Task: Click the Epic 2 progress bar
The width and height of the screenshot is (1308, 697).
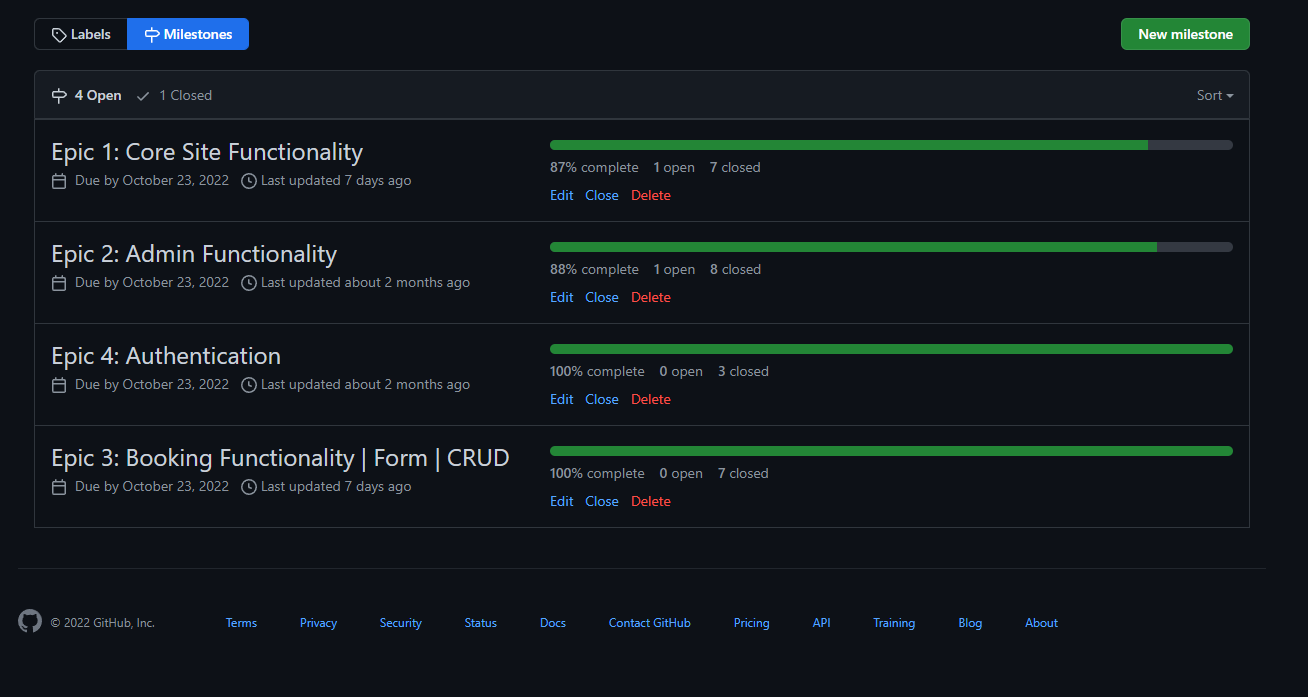Action: tap(891, 247)
